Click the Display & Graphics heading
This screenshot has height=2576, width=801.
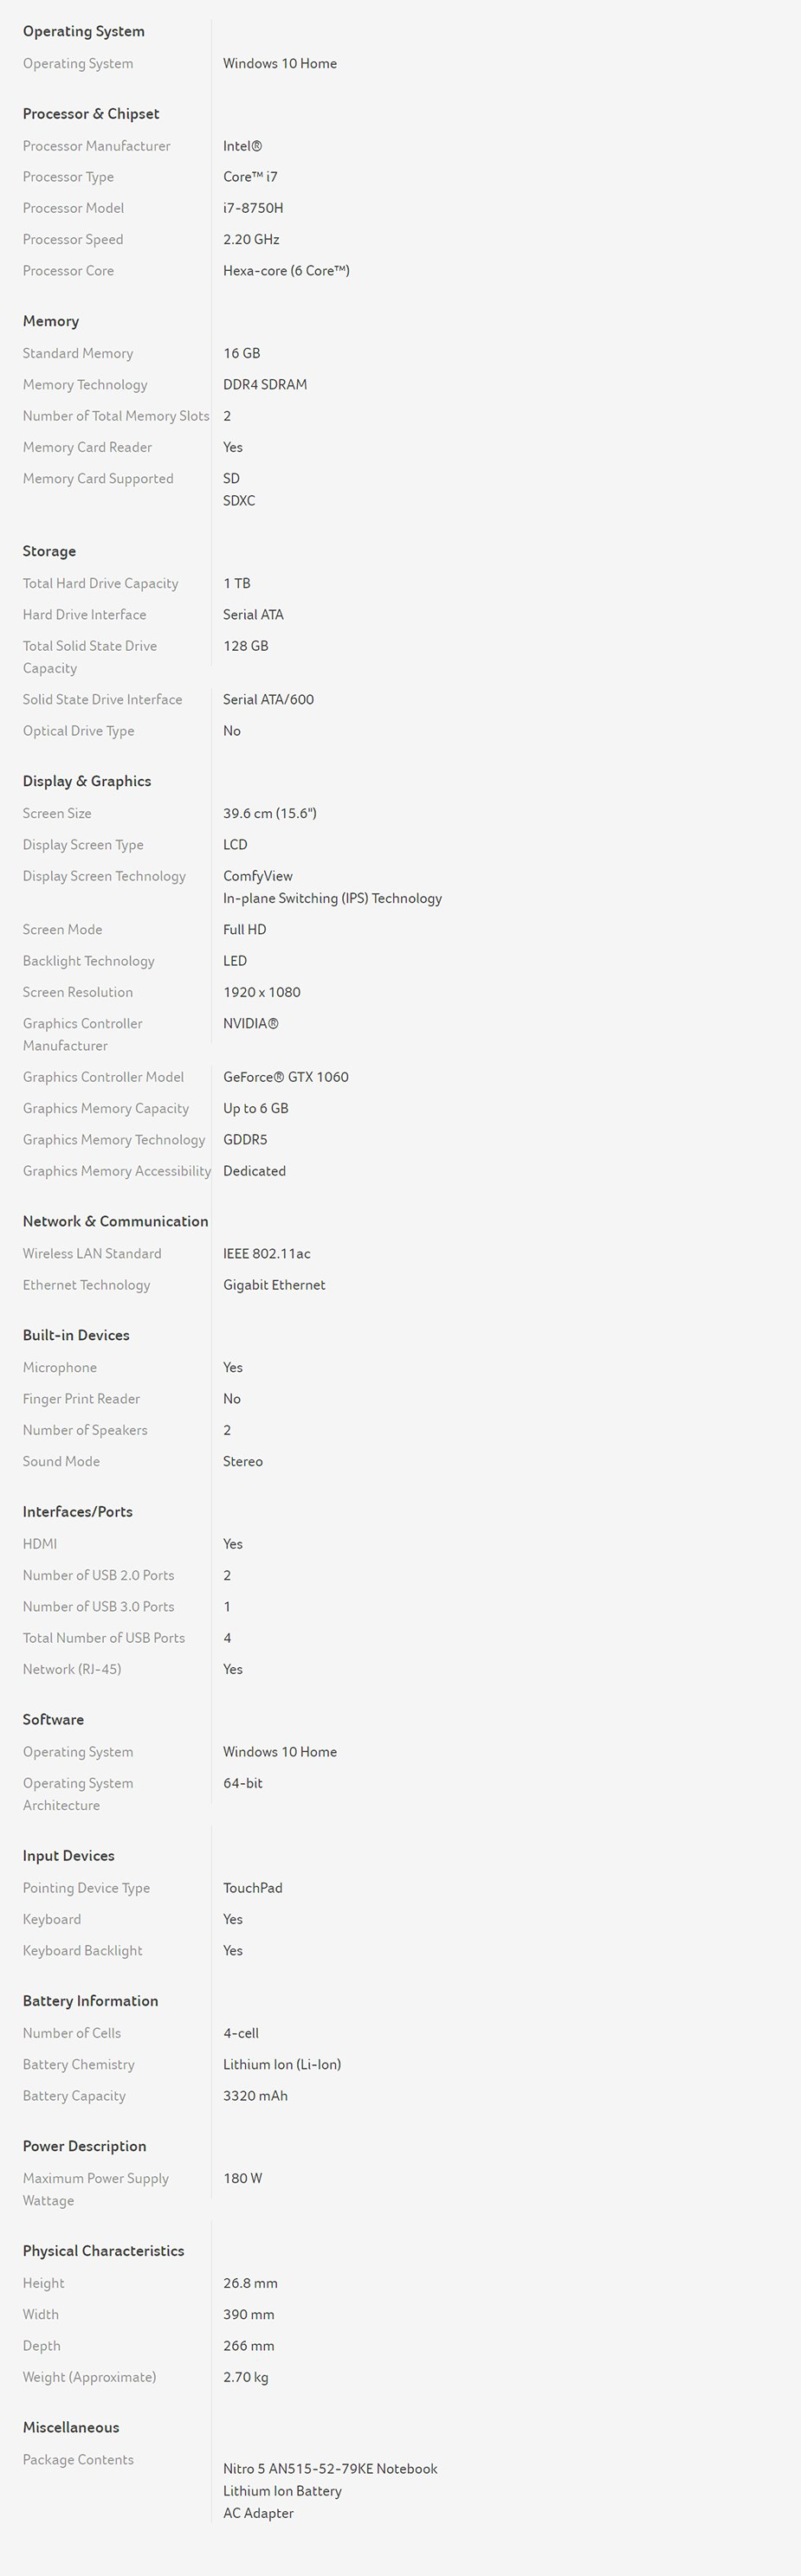pyautogui.click(x=87, y=781)
